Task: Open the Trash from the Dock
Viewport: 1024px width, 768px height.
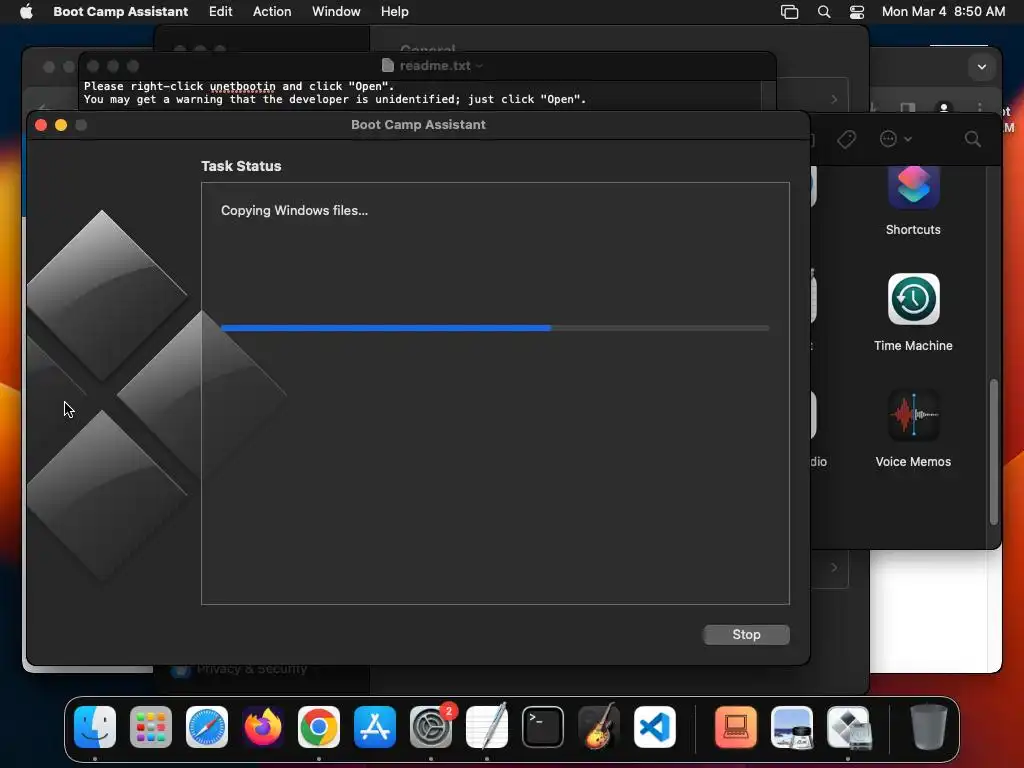Action: [x=929, y=727]
